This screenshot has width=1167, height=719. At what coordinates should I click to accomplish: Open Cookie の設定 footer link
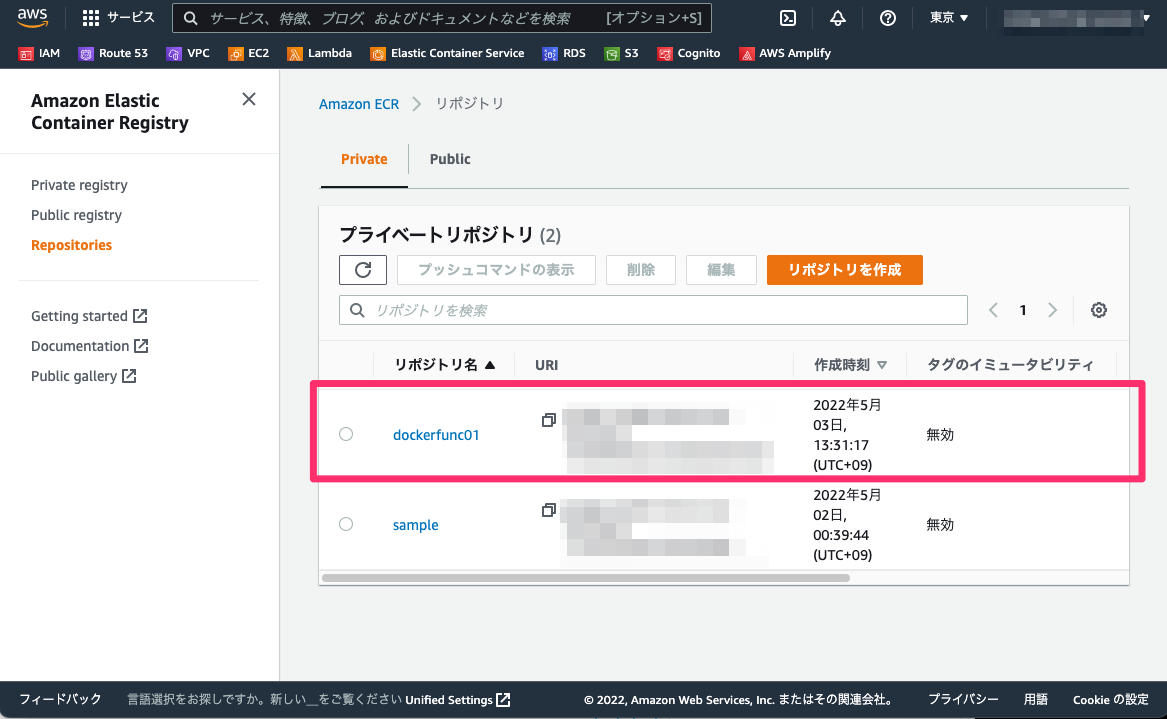(x=1110, y=700)
